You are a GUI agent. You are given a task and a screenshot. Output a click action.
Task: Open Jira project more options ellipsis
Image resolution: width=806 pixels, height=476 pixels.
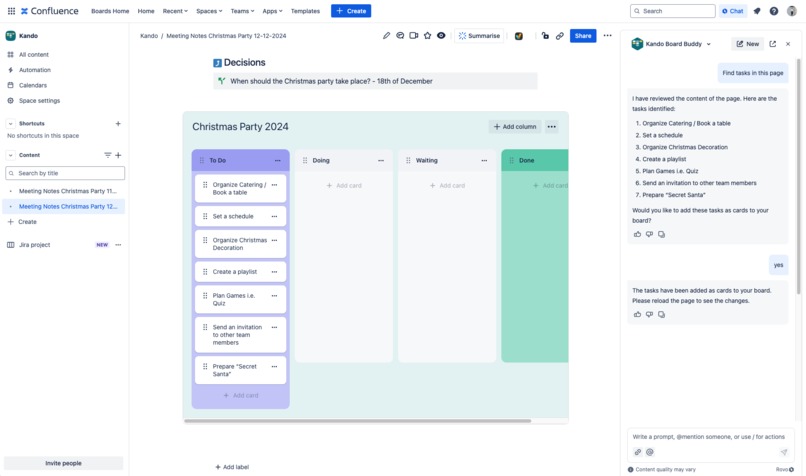click(x=118, y=245)
